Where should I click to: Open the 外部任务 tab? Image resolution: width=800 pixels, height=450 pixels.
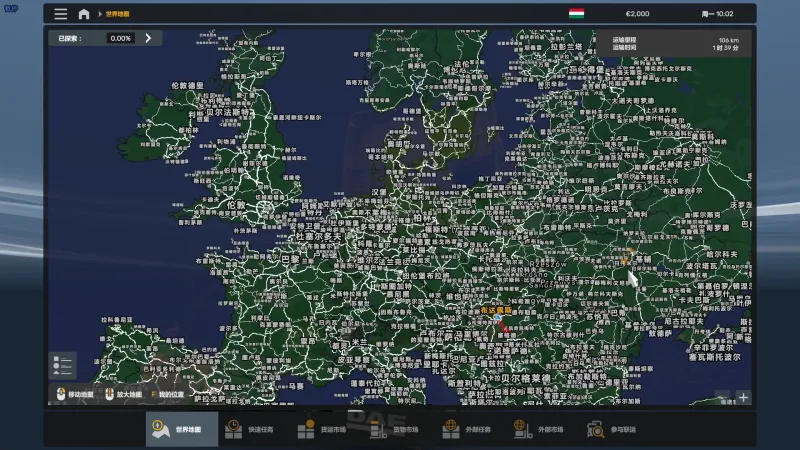[x=472, y=429]
